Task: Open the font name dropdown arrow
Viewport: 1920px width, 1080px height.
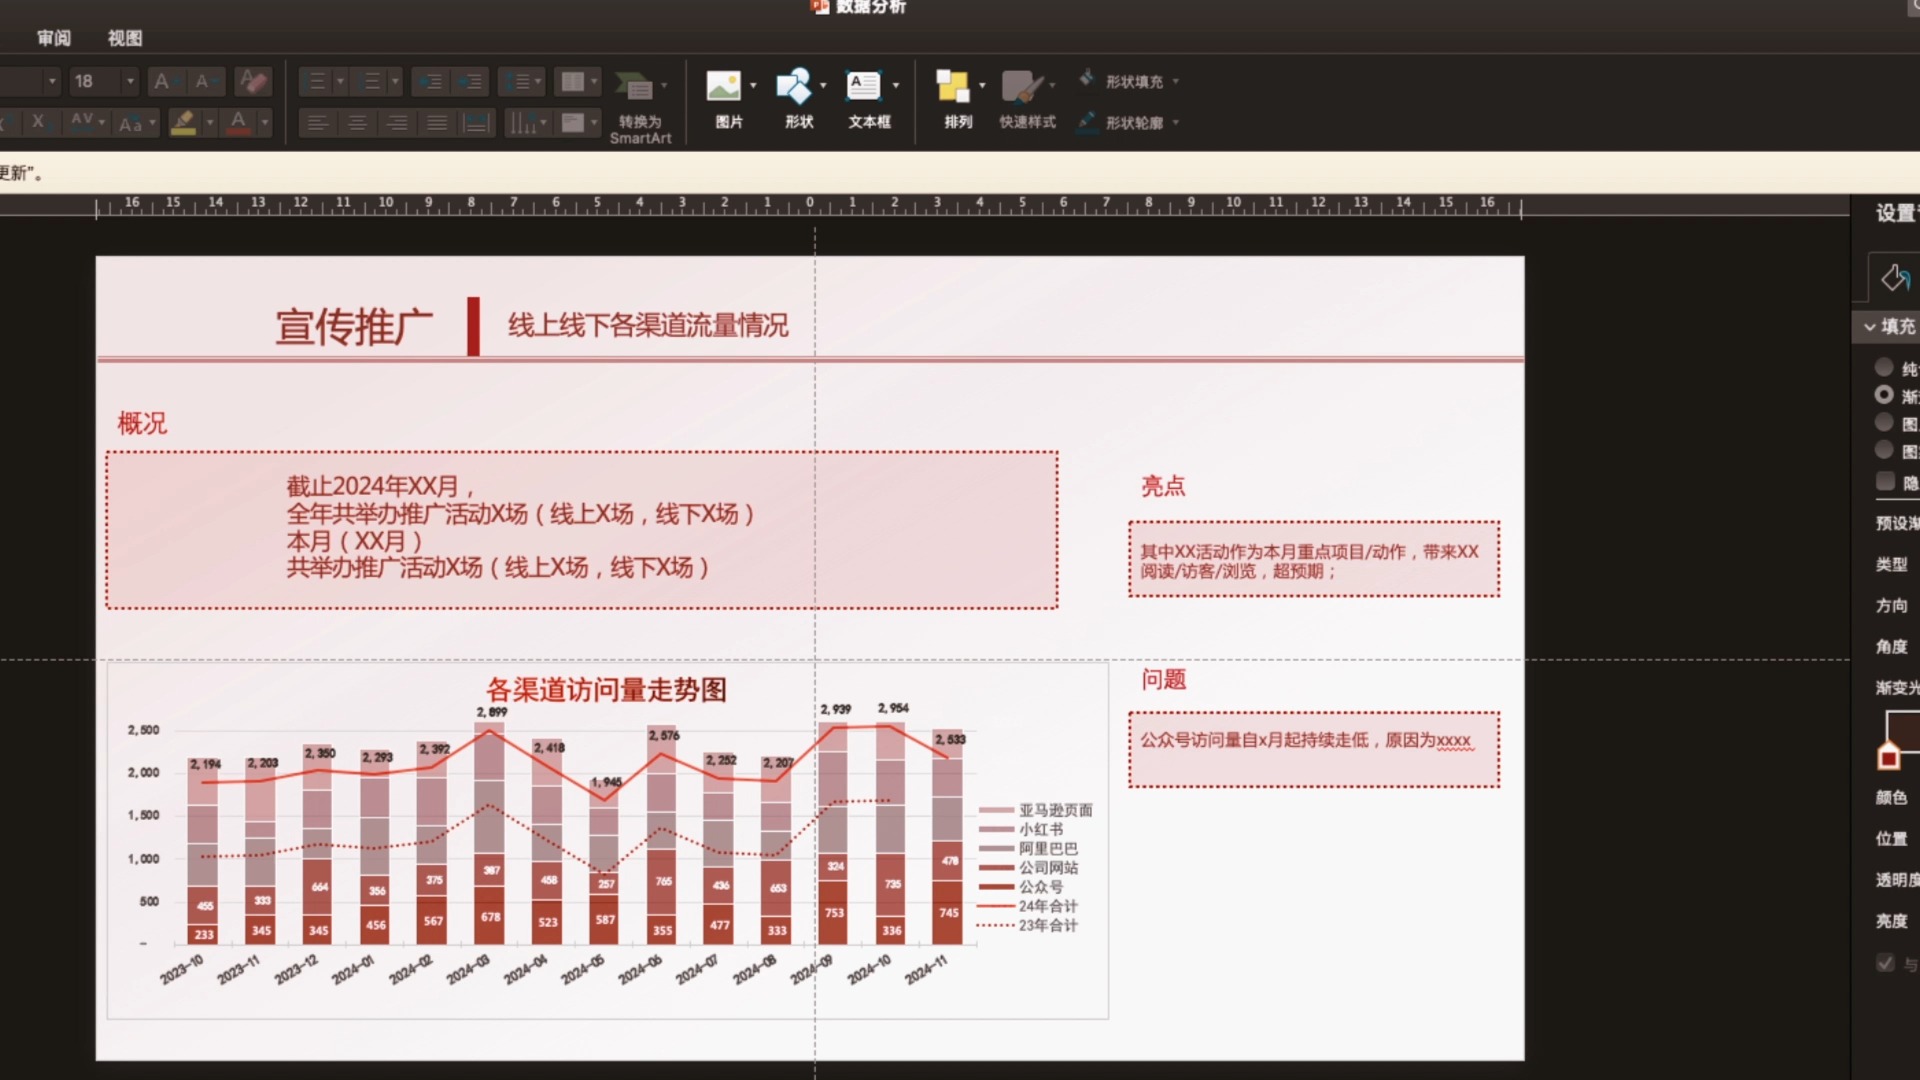Action: [x=52, y=81]
